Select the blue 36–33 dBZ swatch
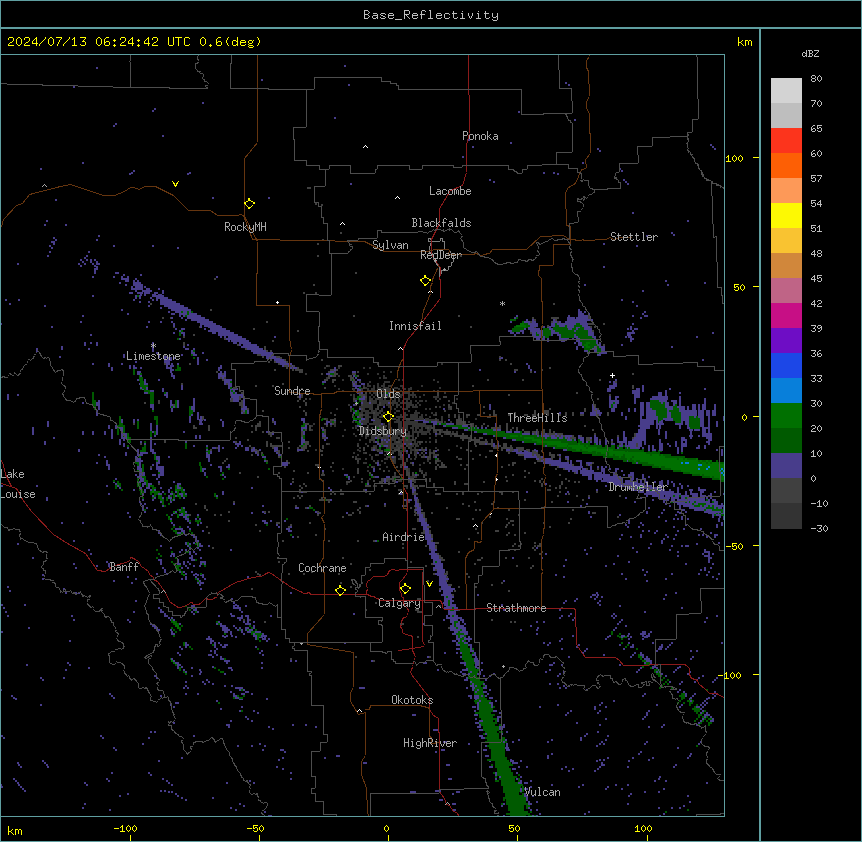Image resolution: width=862 pixels, height=842 pixels. [x=786, y=365]
